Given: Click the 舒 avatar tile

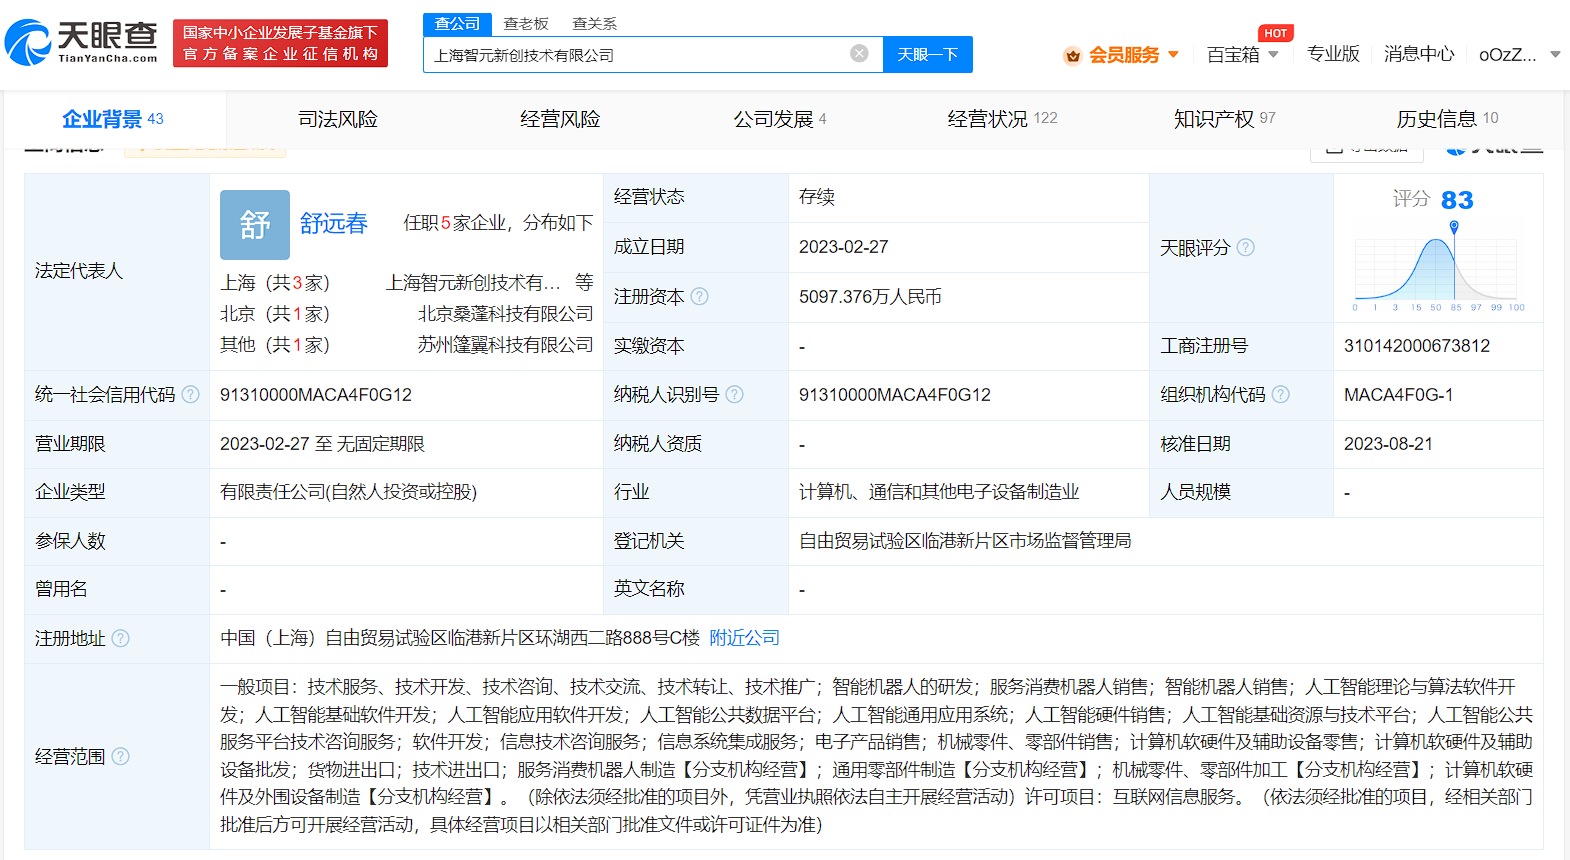Looking at the screenshot, I should (x=255, y=225).
